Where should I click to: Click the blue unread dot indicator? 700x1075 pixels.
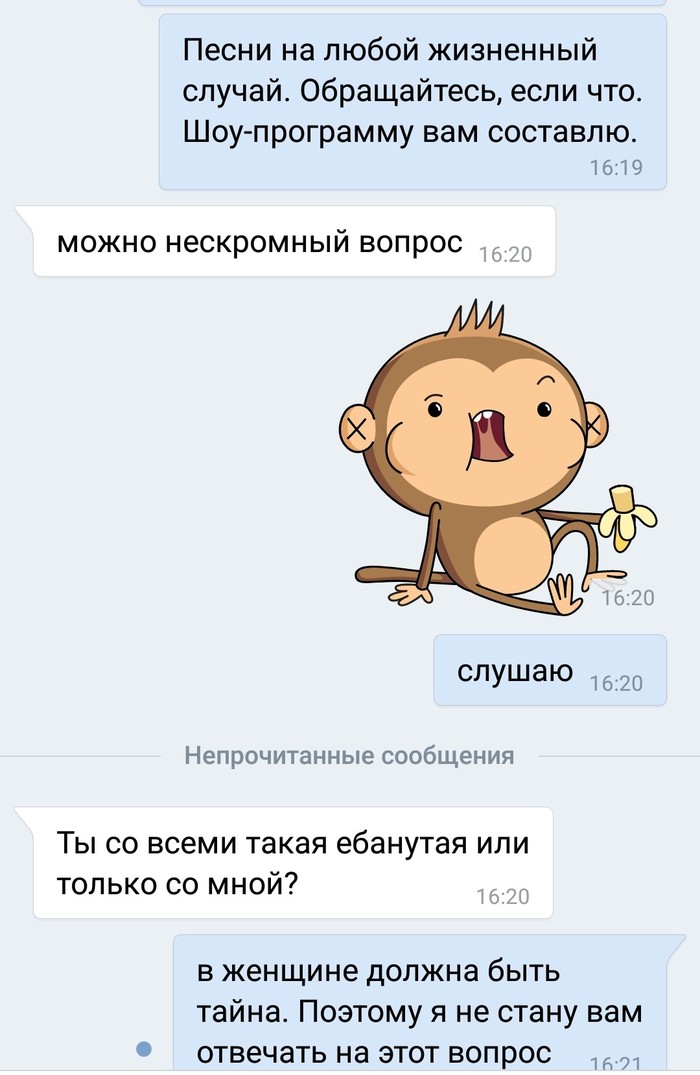tap(143, 1048)
